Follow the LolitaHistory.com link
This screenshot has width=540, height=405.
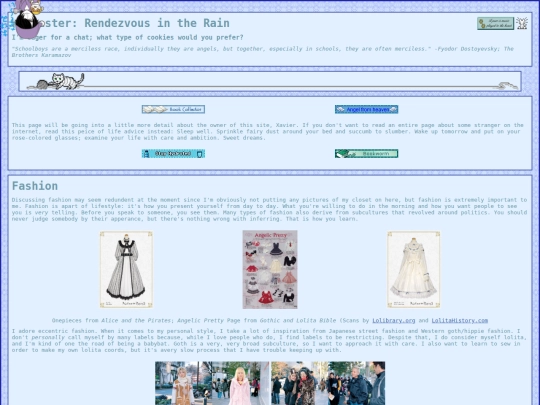point(460,320)
